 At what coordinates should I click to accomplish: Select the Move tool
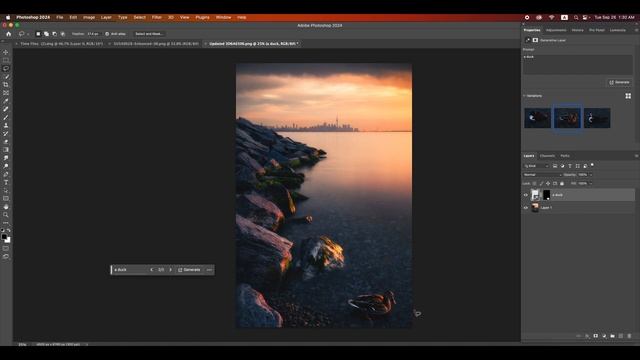point(6,52)
